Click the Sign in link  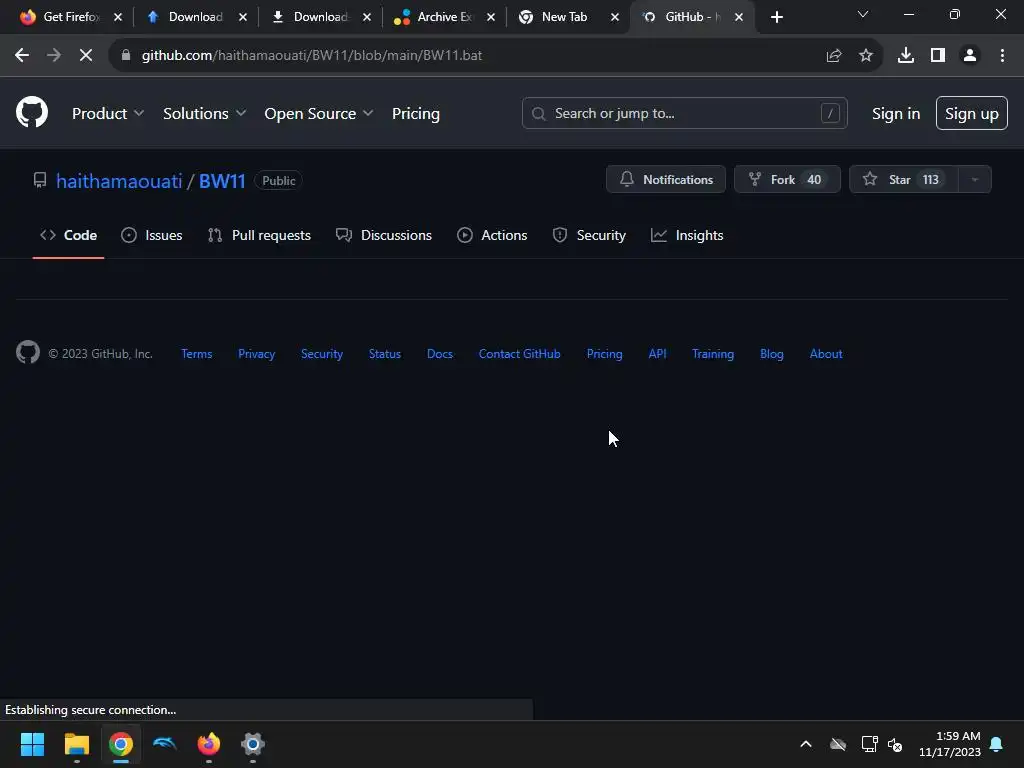point(896,114)
